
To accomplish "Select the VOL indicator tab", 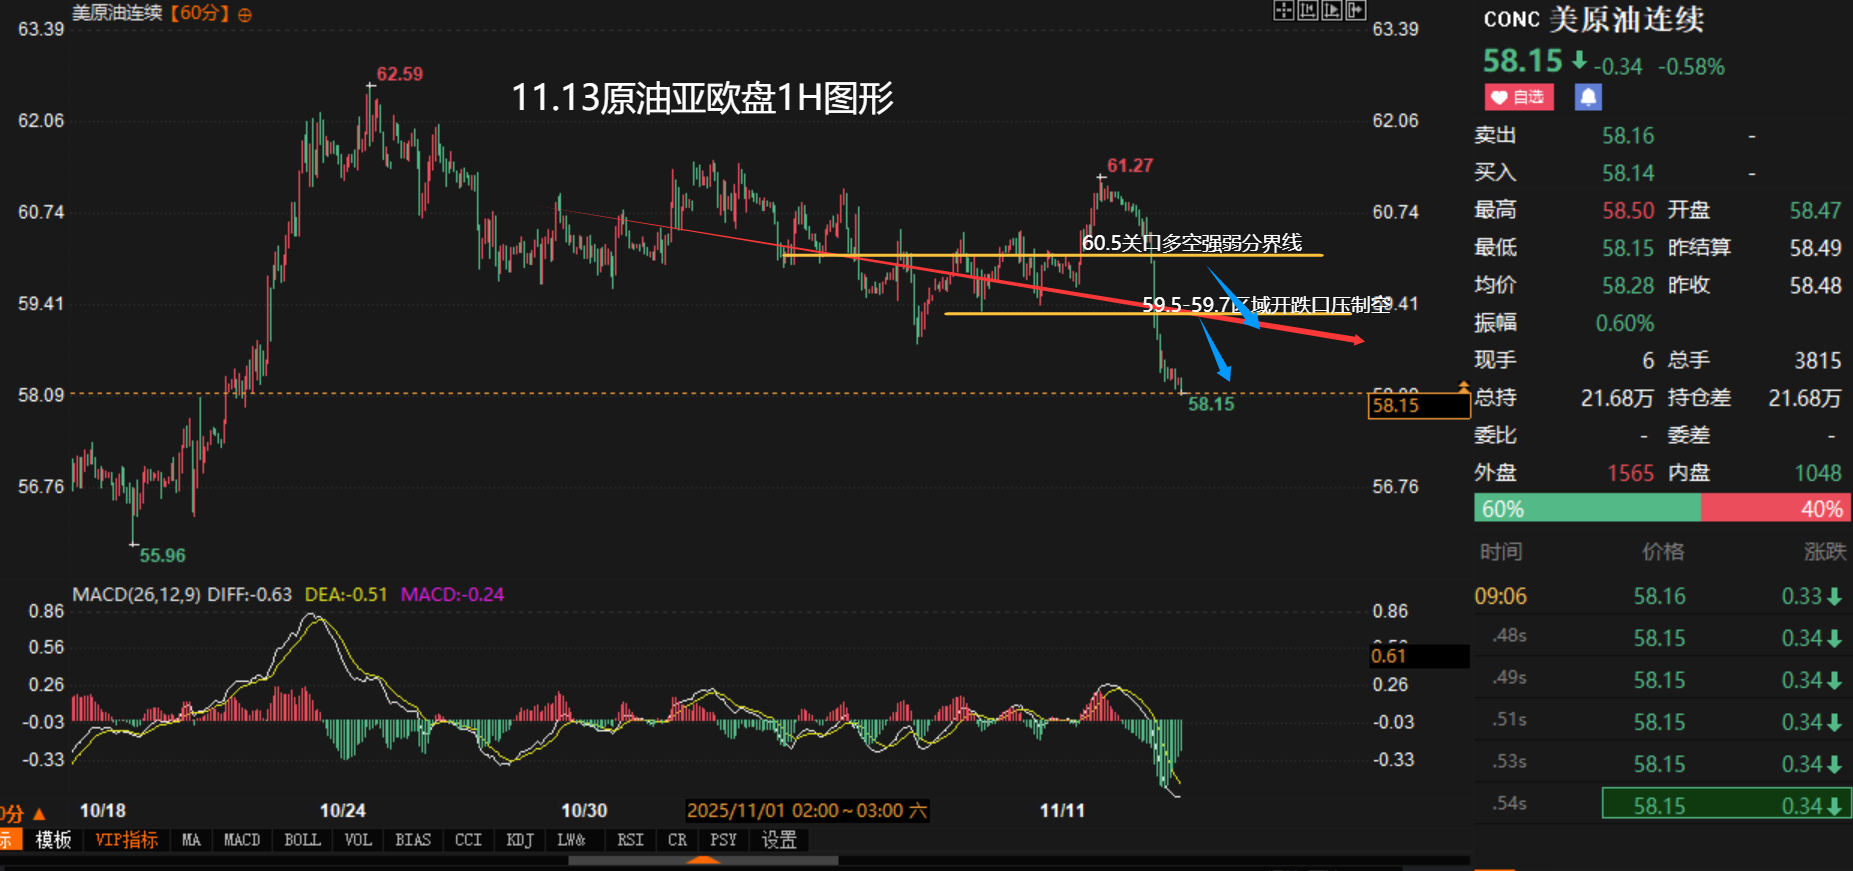I will (358, 840).
